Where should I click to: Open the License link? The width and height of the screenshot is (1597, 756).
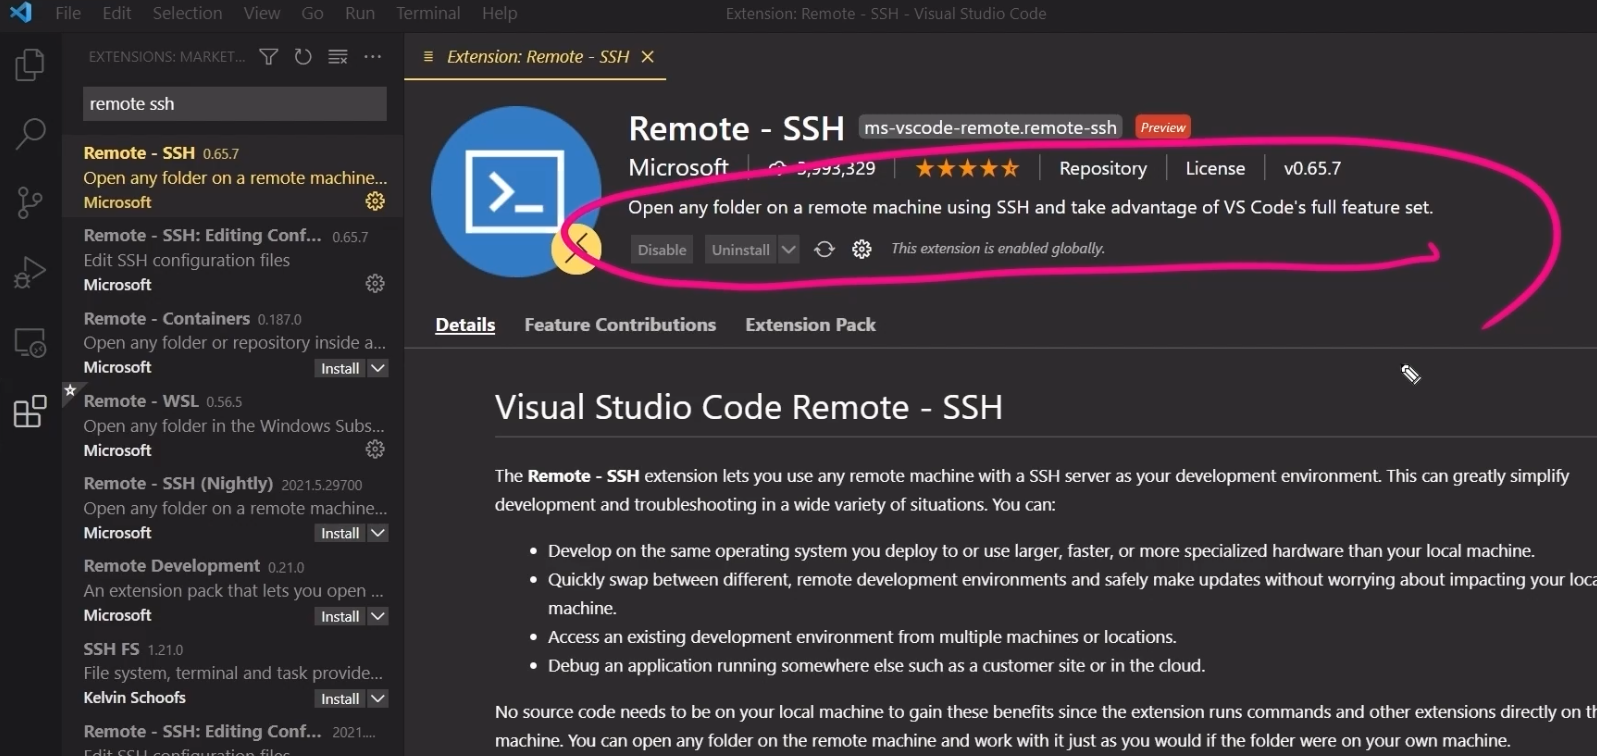pos(1215,168)
